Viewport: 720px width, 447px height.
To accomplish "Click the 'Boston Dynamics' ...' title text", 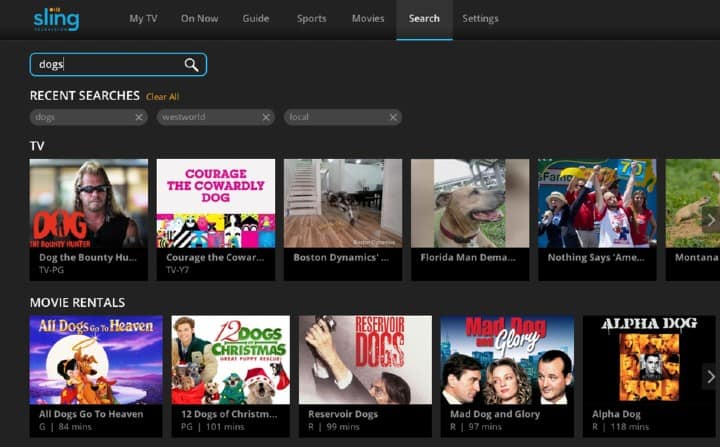I will click(341, 258).
